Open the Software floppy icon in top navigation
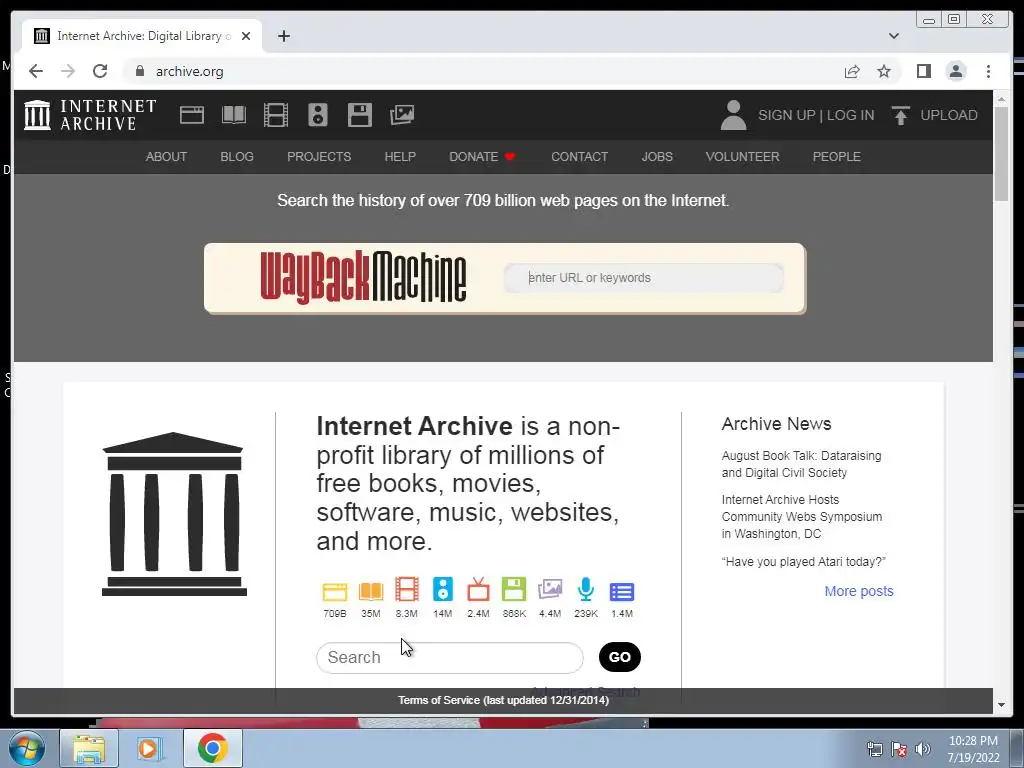 pyautogui.click(x=360, y=115)
